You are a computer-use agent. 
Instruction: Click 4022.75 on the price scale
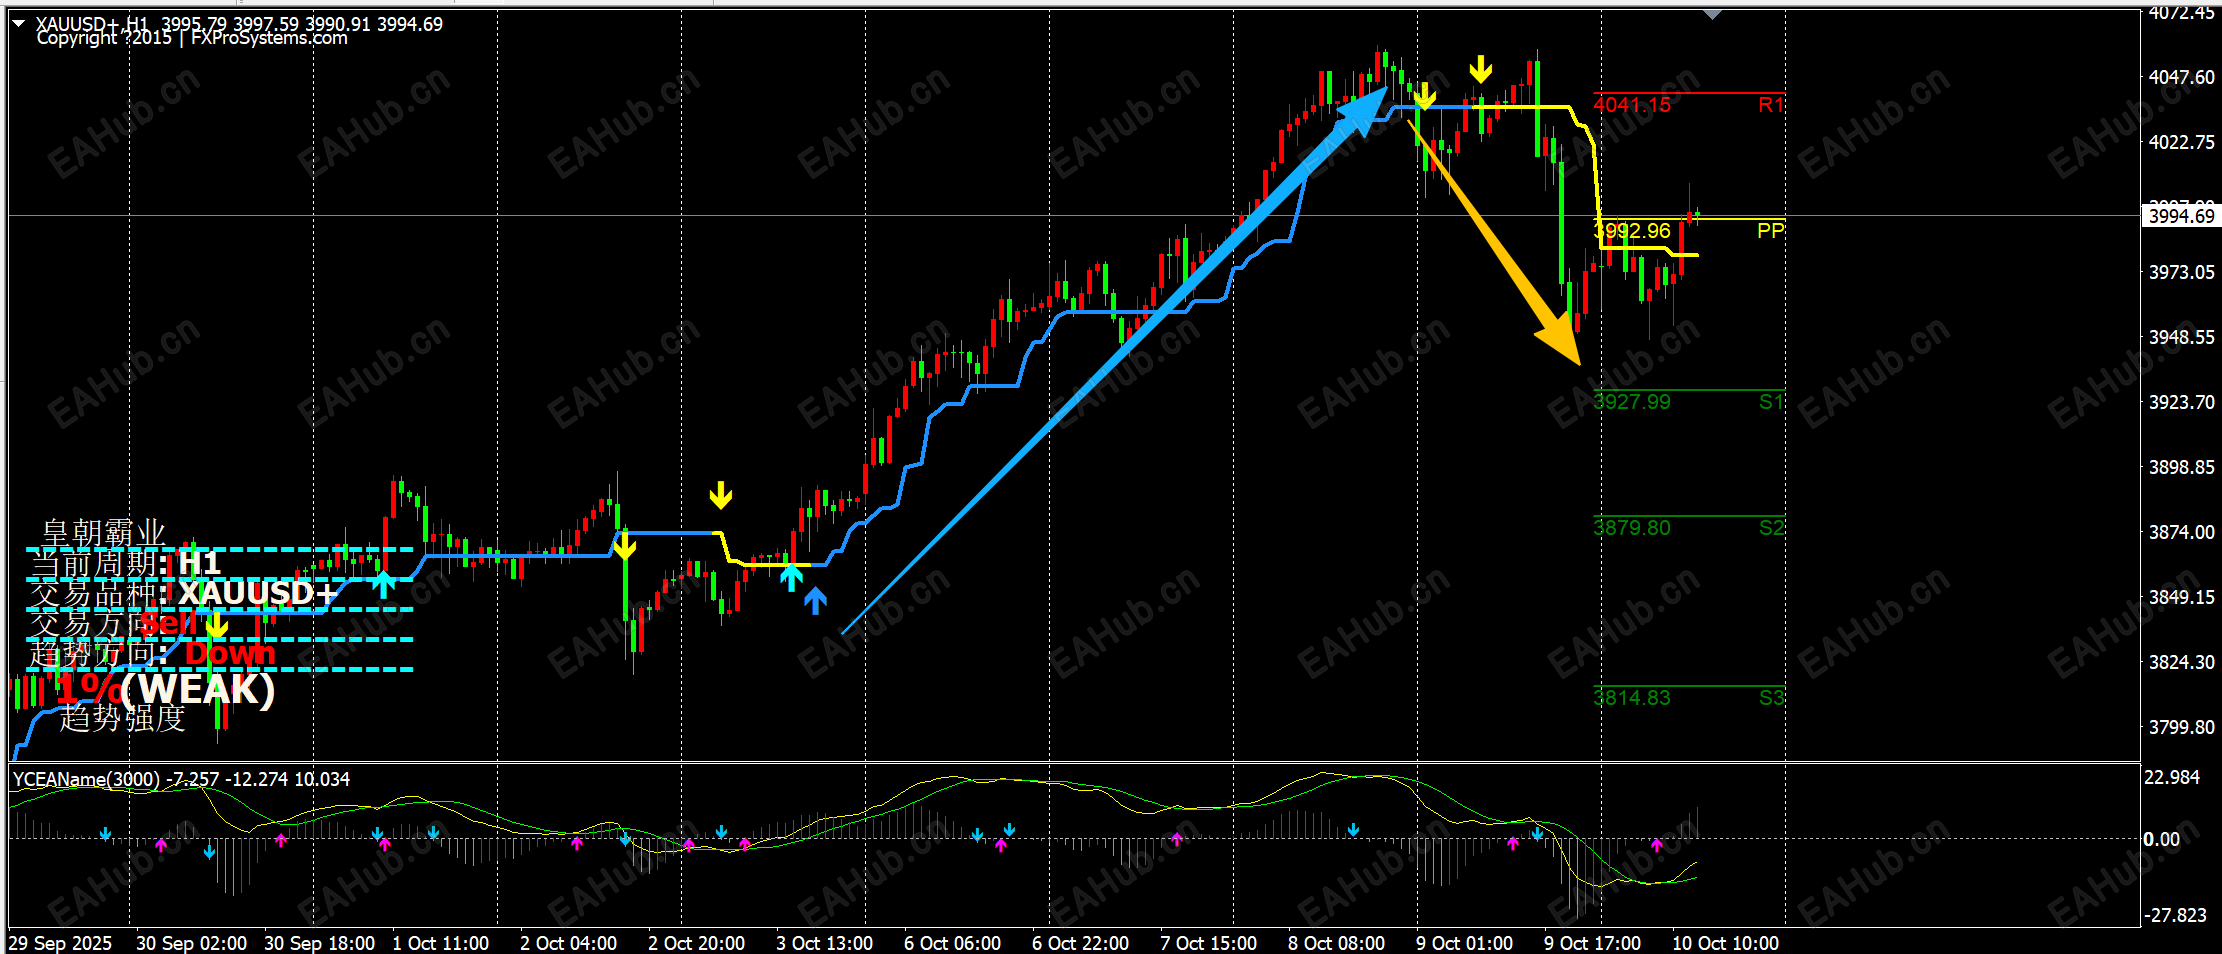point(2181,142)
